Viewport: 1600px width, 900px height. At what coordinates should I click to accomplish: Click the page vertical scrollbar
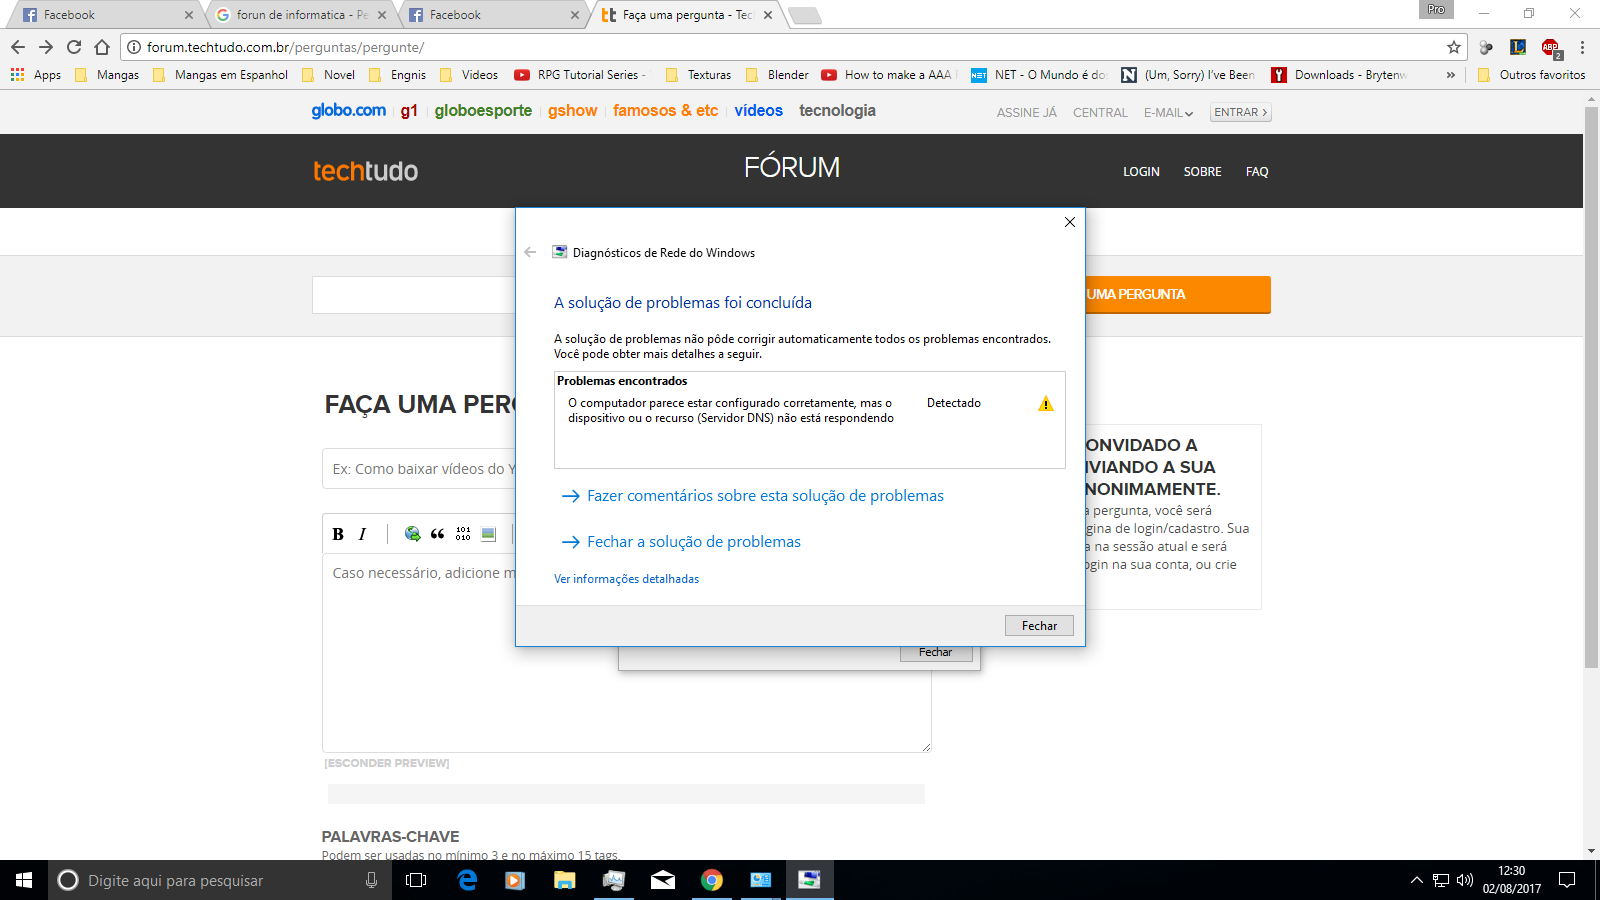pyautogui.click(x=1591, y=387)
